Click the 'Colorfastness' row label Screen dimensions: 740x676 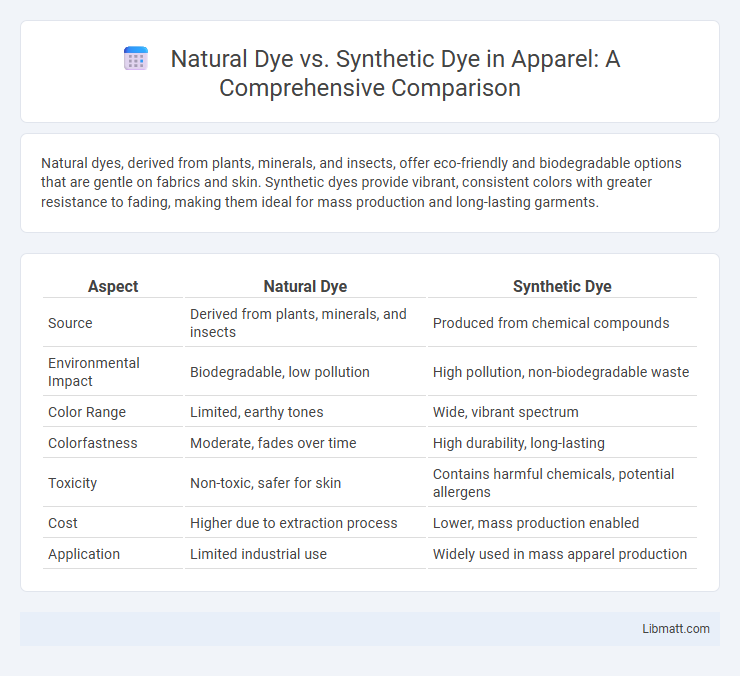click(x=92, y=443)
